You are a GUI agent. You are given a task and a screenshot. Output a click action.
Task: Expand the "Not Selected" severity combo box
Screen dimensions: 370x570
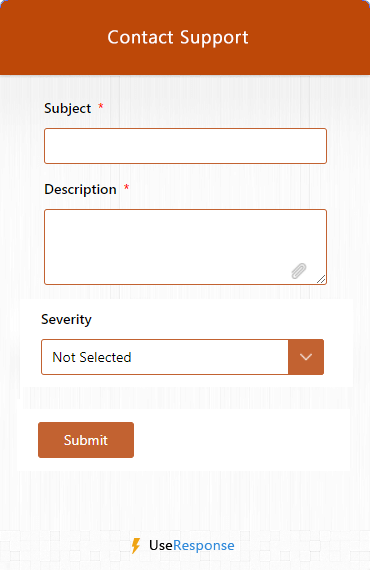(x=182, y=357)
